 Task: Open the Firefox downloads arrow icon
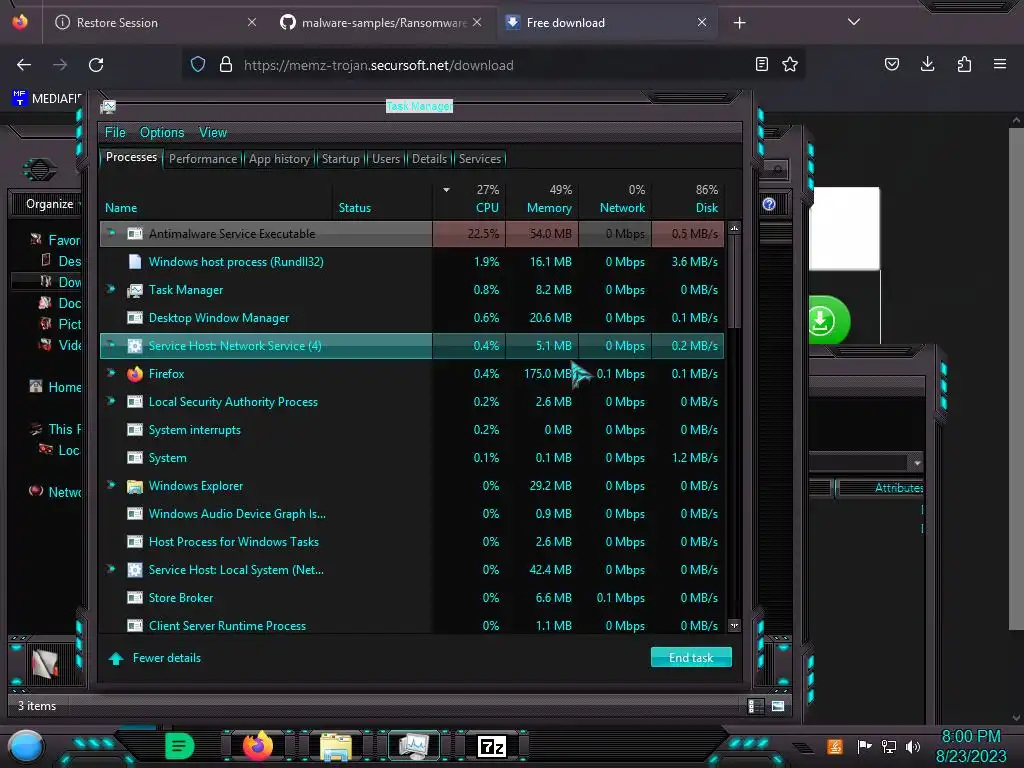coord(927,64)
